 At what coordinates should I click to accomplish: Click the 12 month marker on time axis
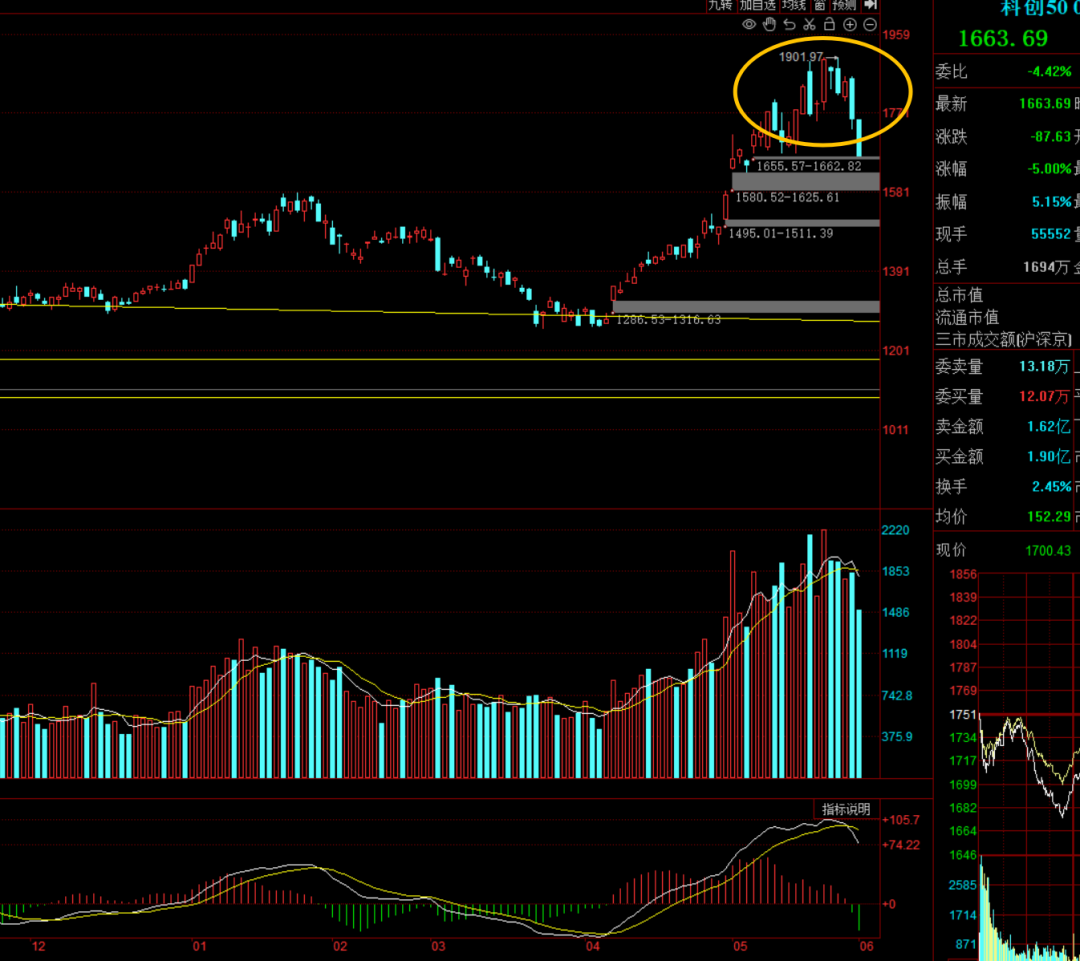click(39, 946)
